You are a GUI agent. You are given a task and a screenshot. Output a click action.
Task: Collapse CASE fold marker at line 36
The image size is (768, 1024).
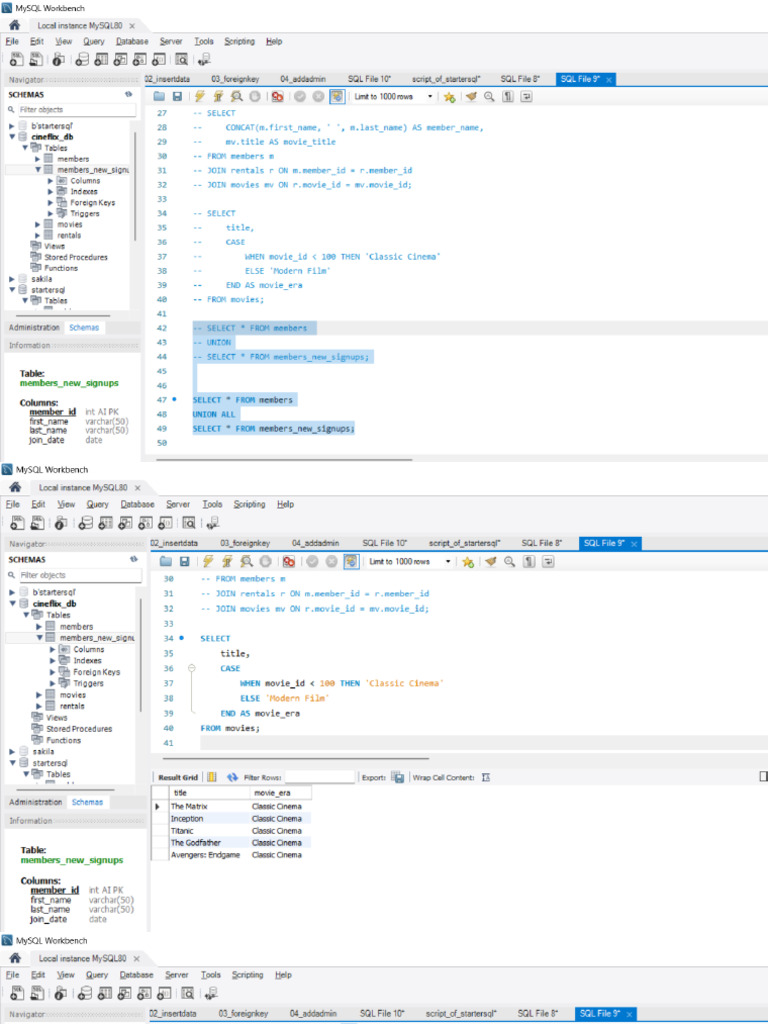pyautogui.click(x=191, y=668)
